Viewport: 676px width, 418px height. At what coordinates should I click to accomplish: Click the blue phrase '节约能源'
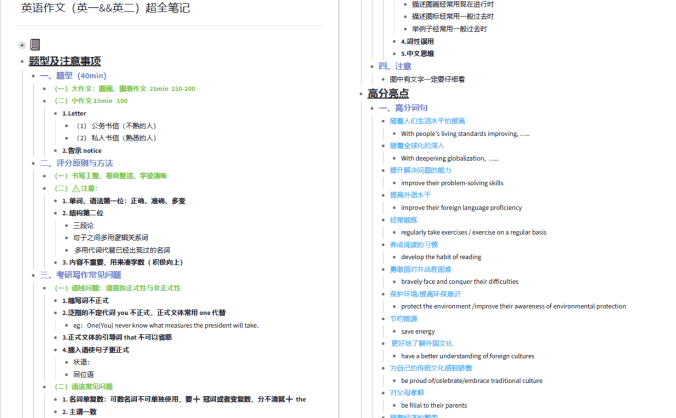404,319
